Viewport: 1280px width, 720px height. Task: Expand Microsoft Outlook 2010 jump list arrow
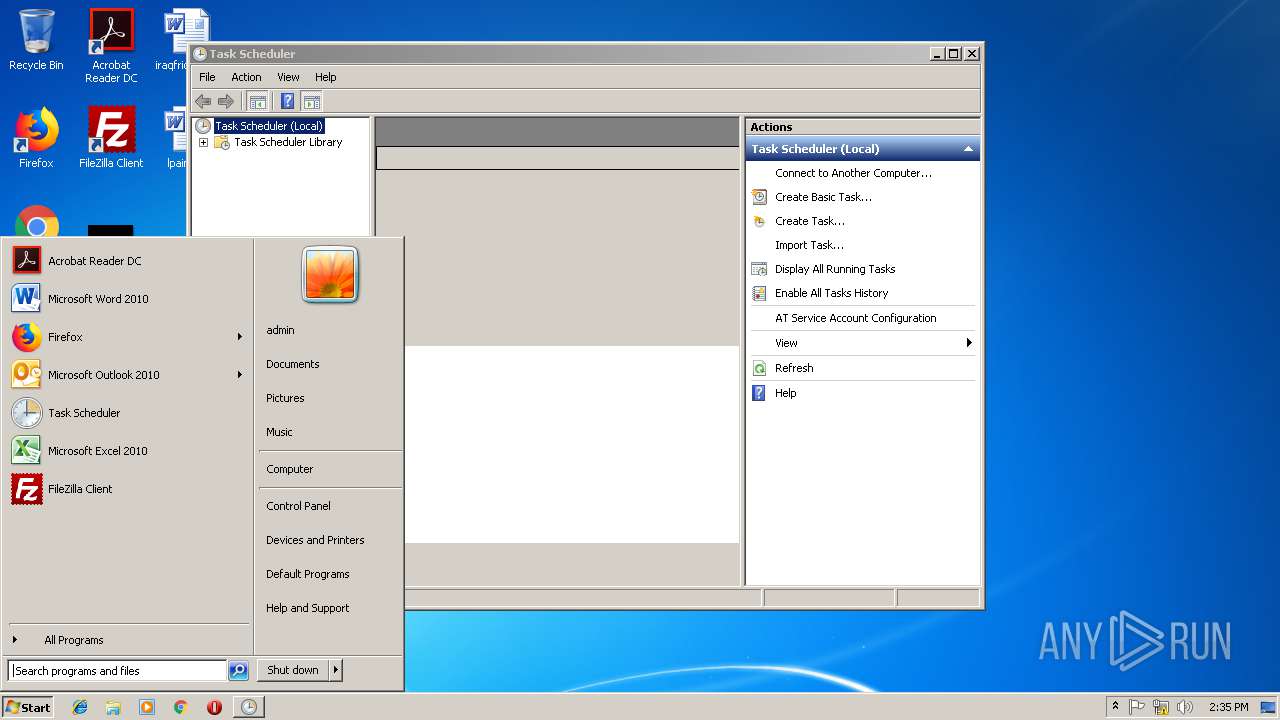click(240, 375)
